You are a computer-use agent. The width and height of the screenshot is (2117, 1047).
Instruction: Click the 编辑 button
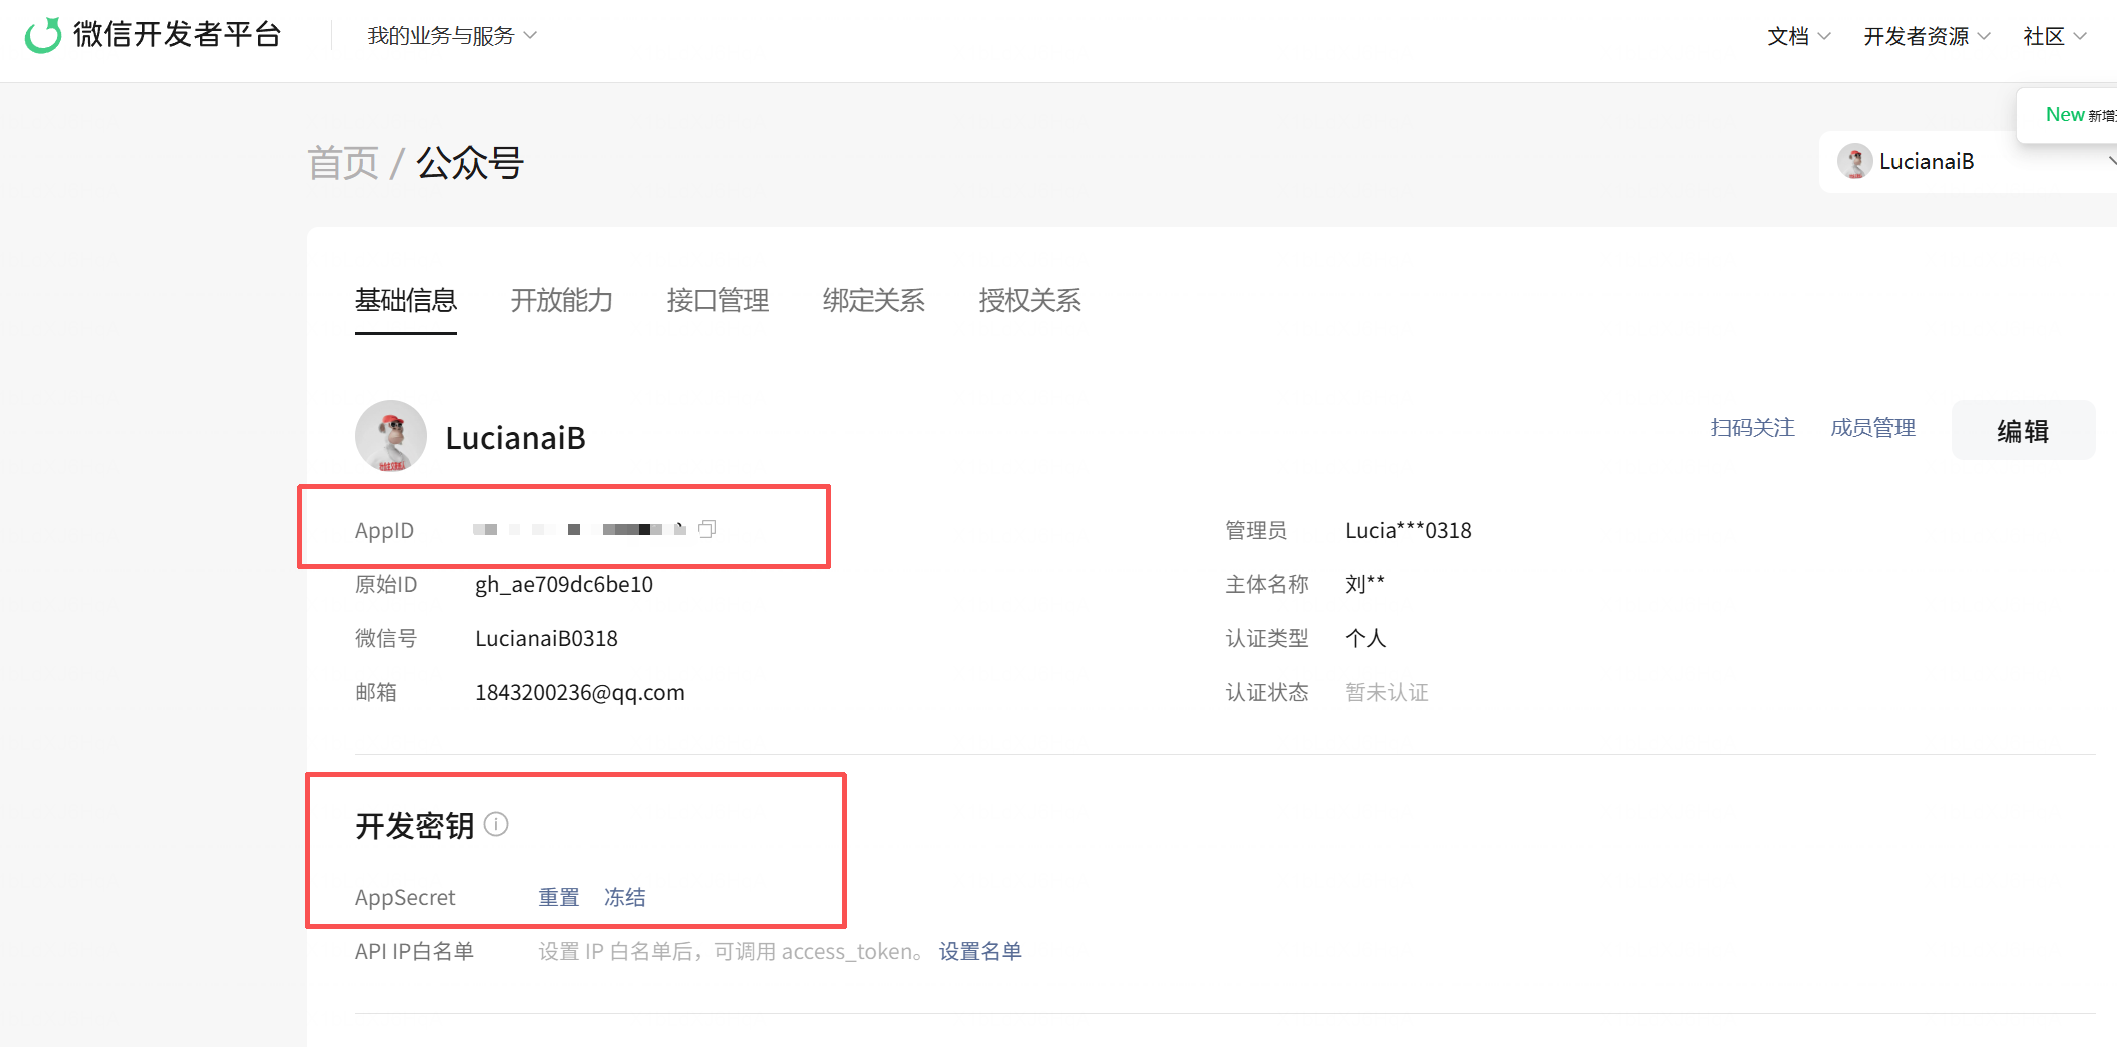(x=2023, y=430)
